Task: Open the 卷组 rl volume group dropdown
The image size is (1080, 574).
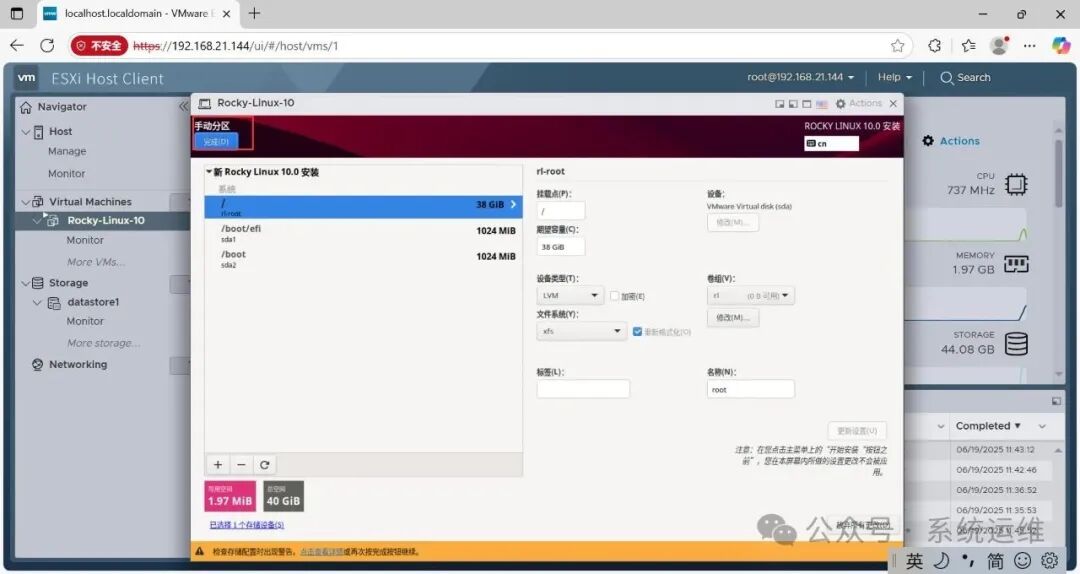Action: pyautogui.click(x=750, y=296)
